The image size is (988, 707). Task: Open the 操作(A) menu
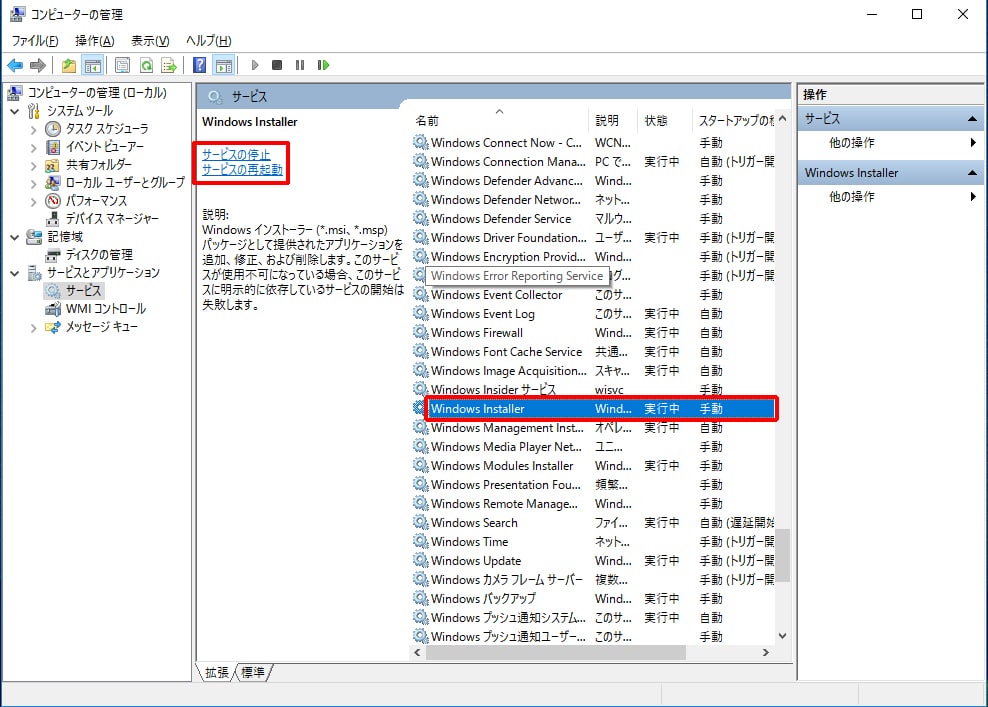[95, 41]
